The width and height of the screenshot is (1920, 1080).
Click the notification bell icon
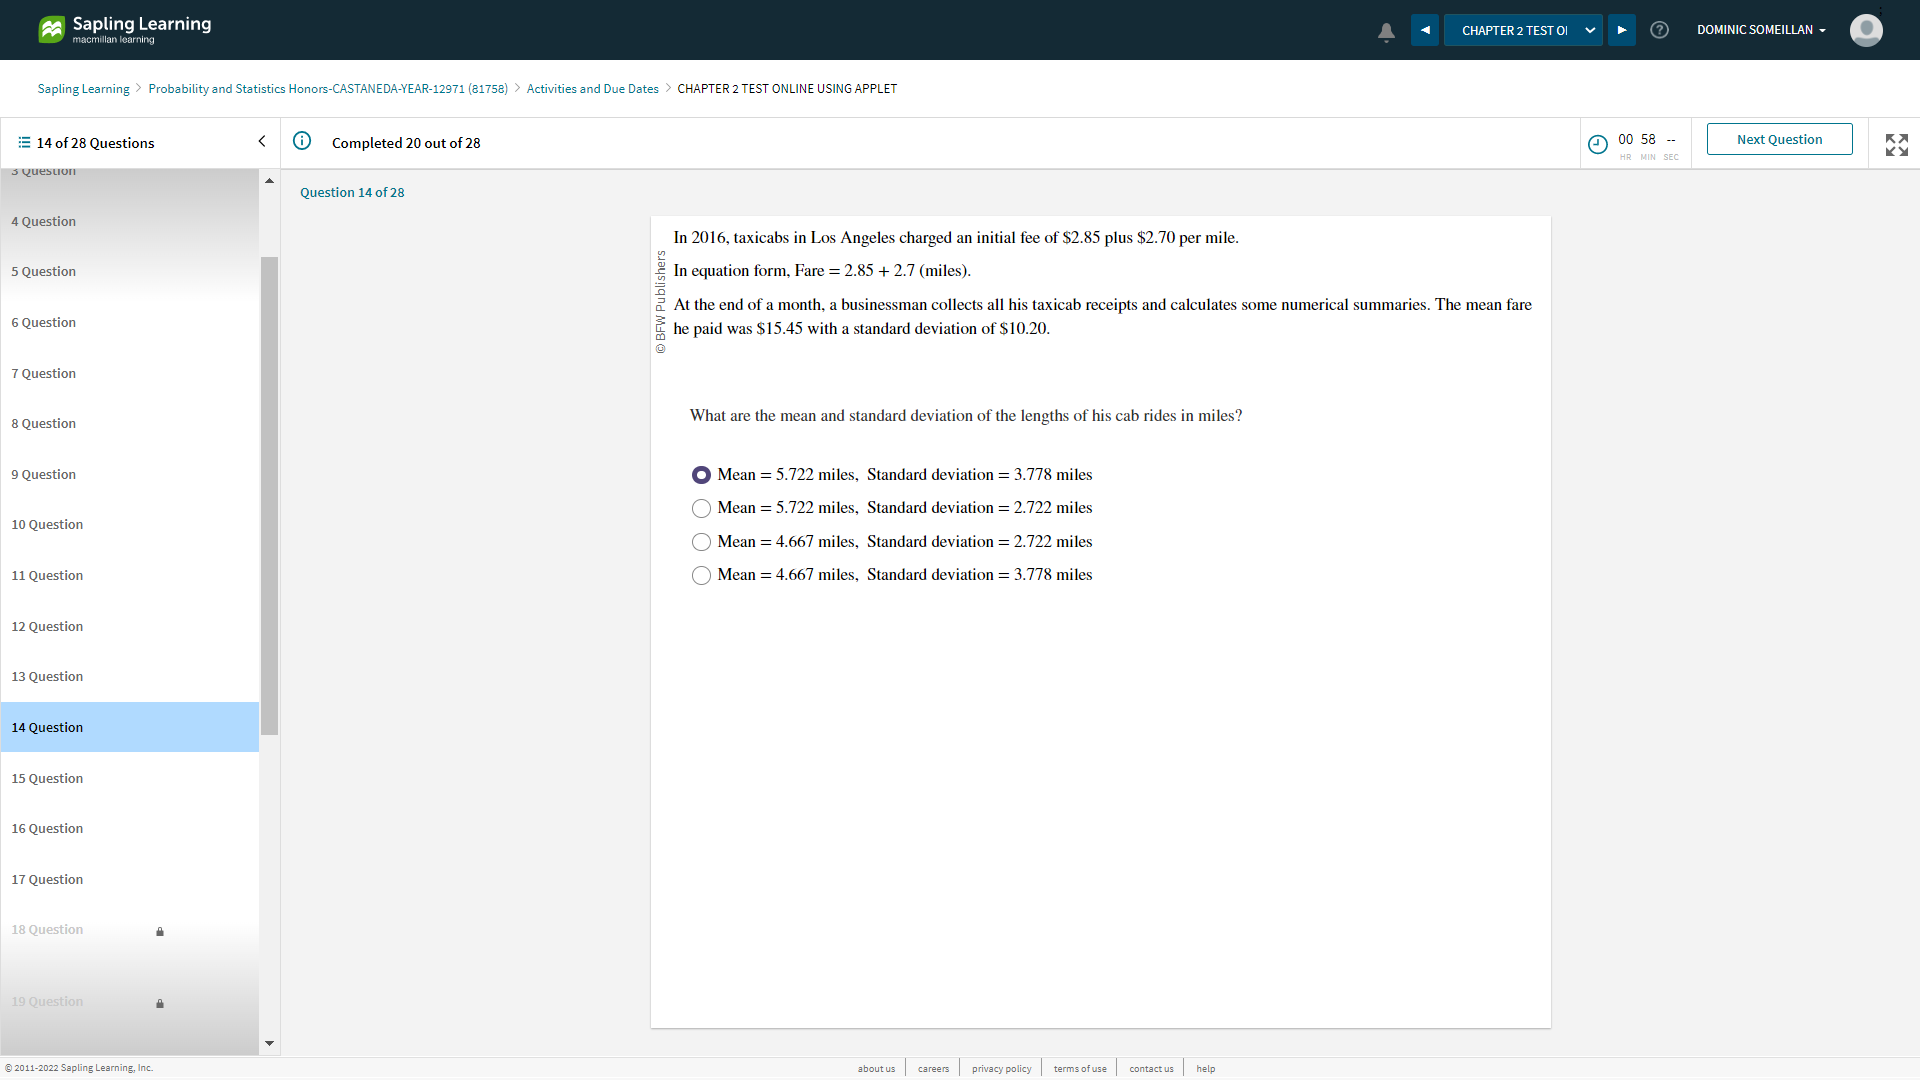tap(1386, 31)
